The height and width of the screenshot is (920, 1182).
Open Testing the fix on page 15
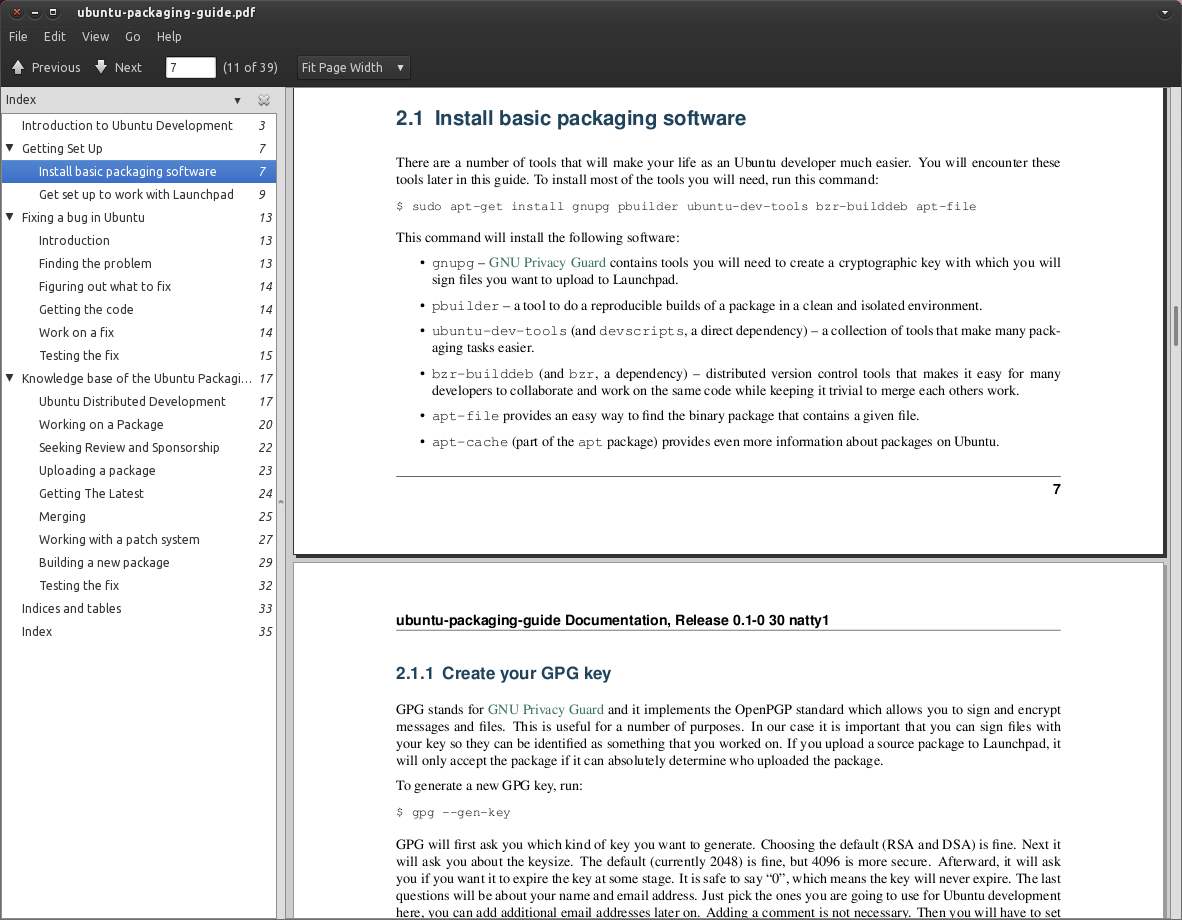pos(139,355)
